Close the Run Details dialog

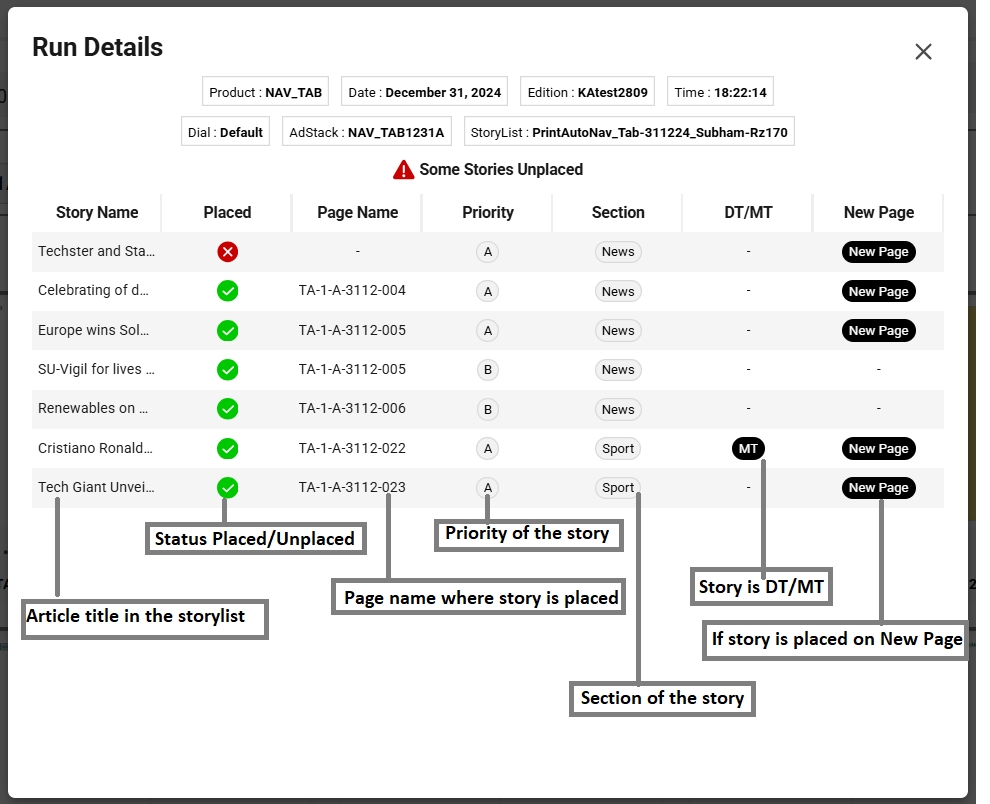pyautogui.click(x=923, y=52)
